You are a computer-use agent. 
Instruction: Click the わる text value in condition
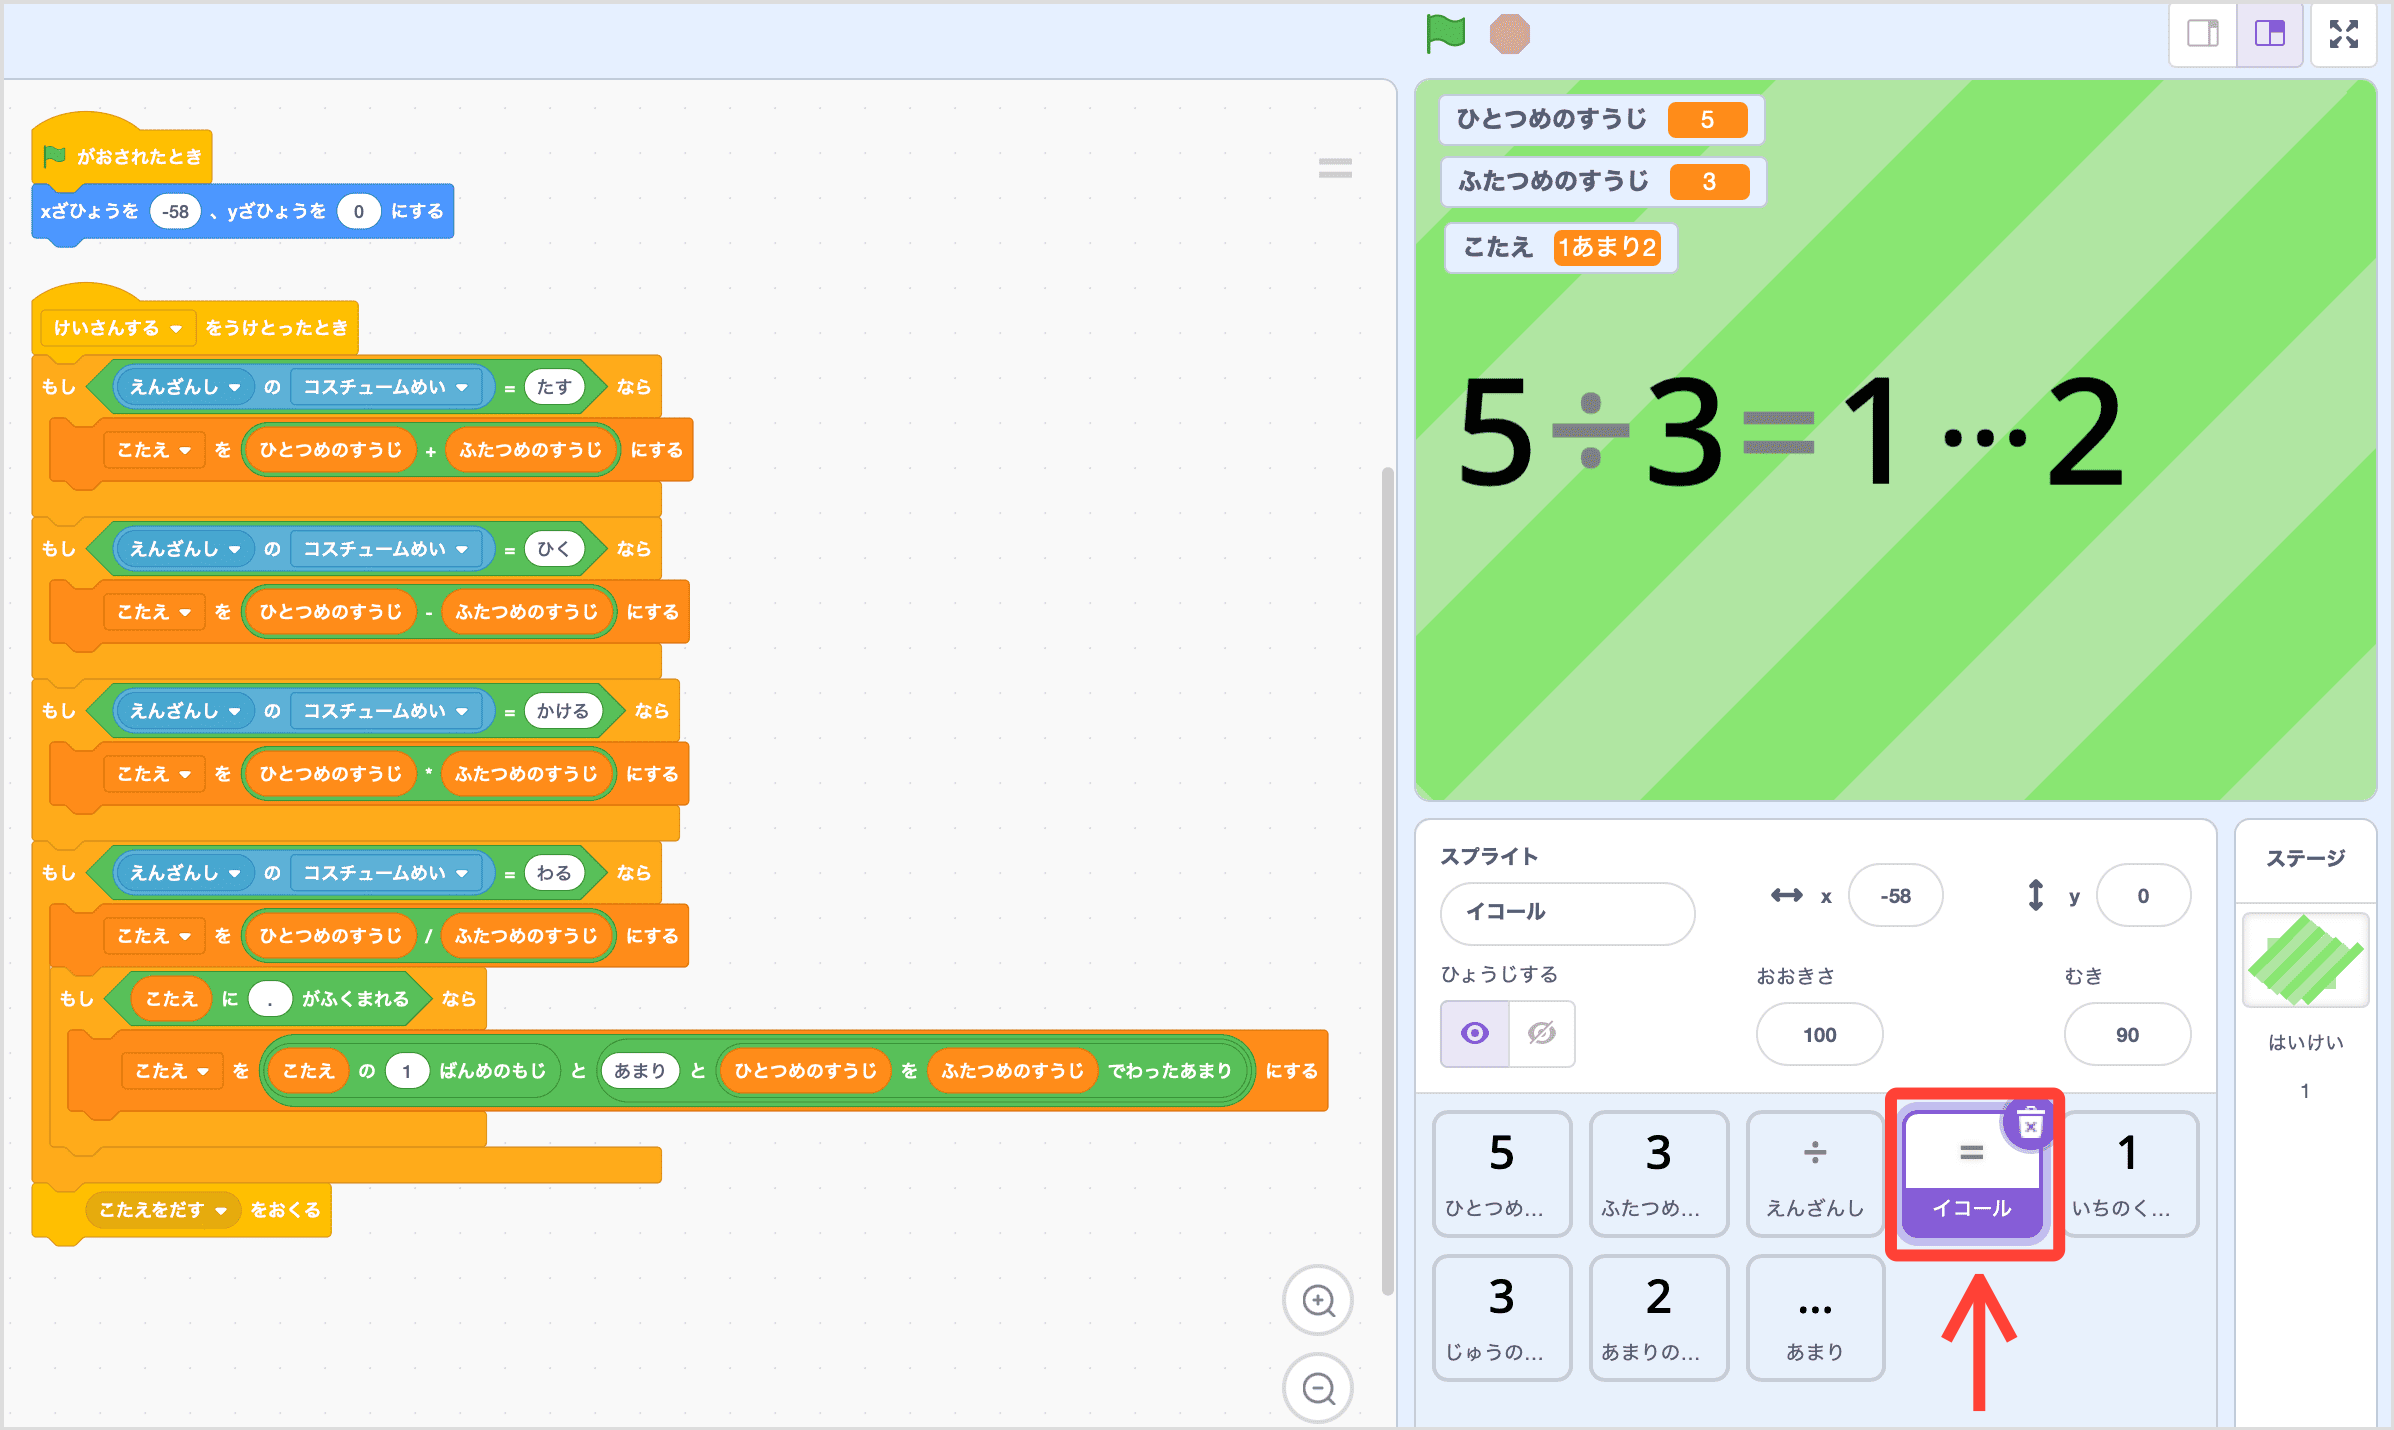[x=554, y=873]
